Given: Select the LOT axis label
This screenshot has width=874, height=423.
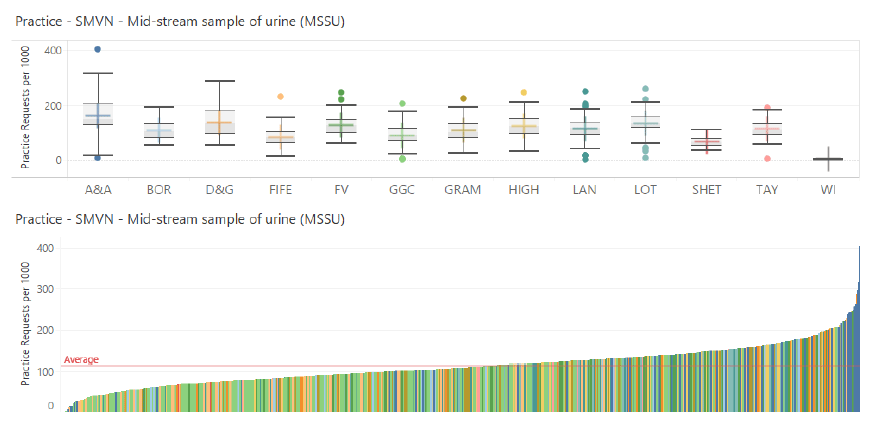Looking at the screenshot, I should pos(645,190).
